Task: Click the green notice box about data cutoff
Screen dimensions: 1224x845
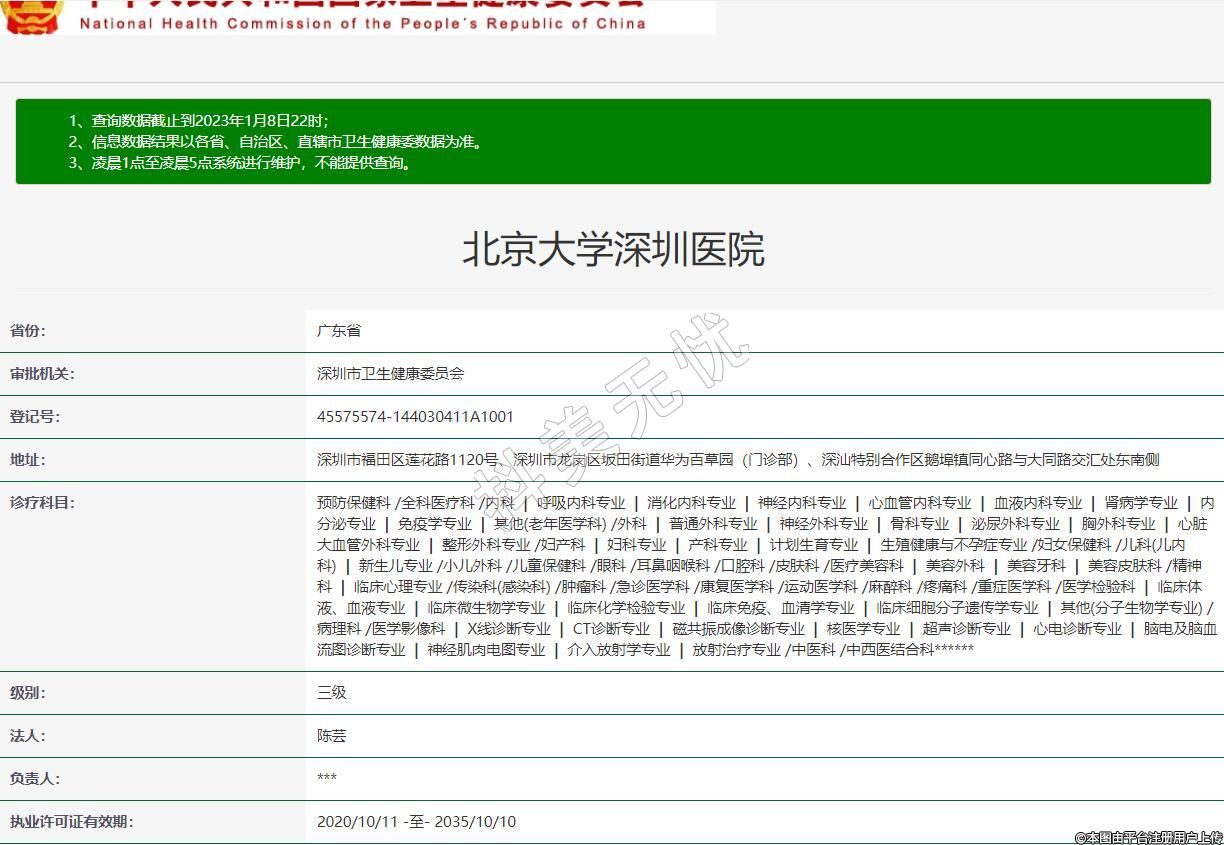Action: [x=612, y=141]
